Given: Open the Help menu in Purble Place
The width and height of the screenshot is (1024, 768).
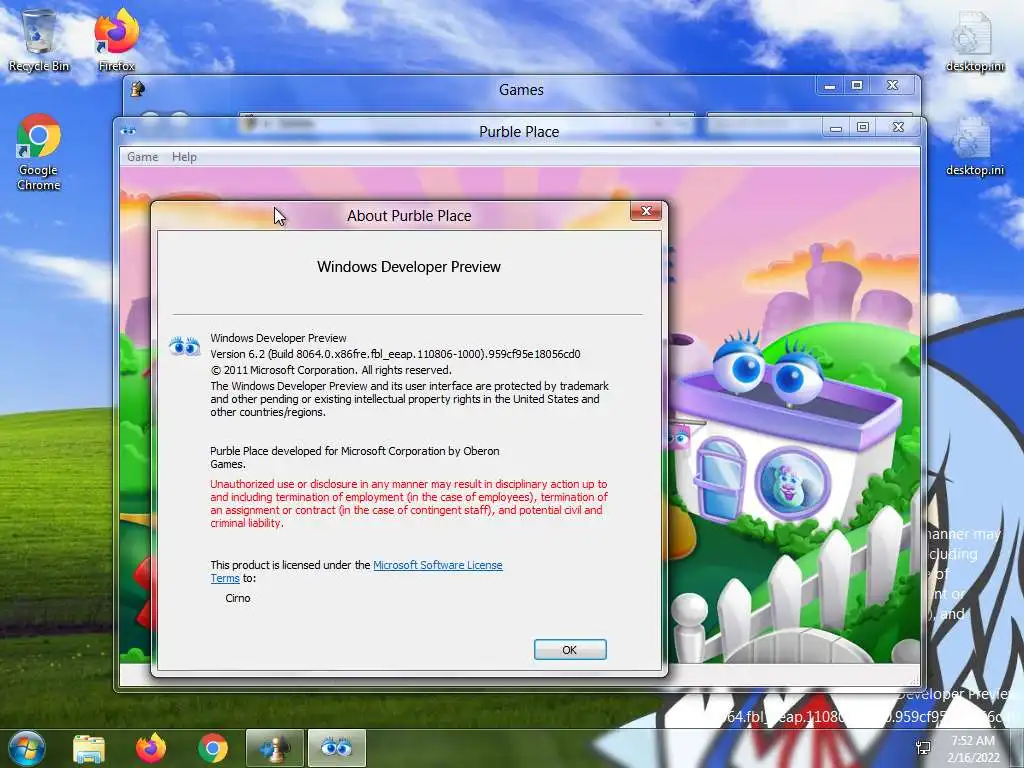Looking at the screenshot, I should (x=184, y=157).
